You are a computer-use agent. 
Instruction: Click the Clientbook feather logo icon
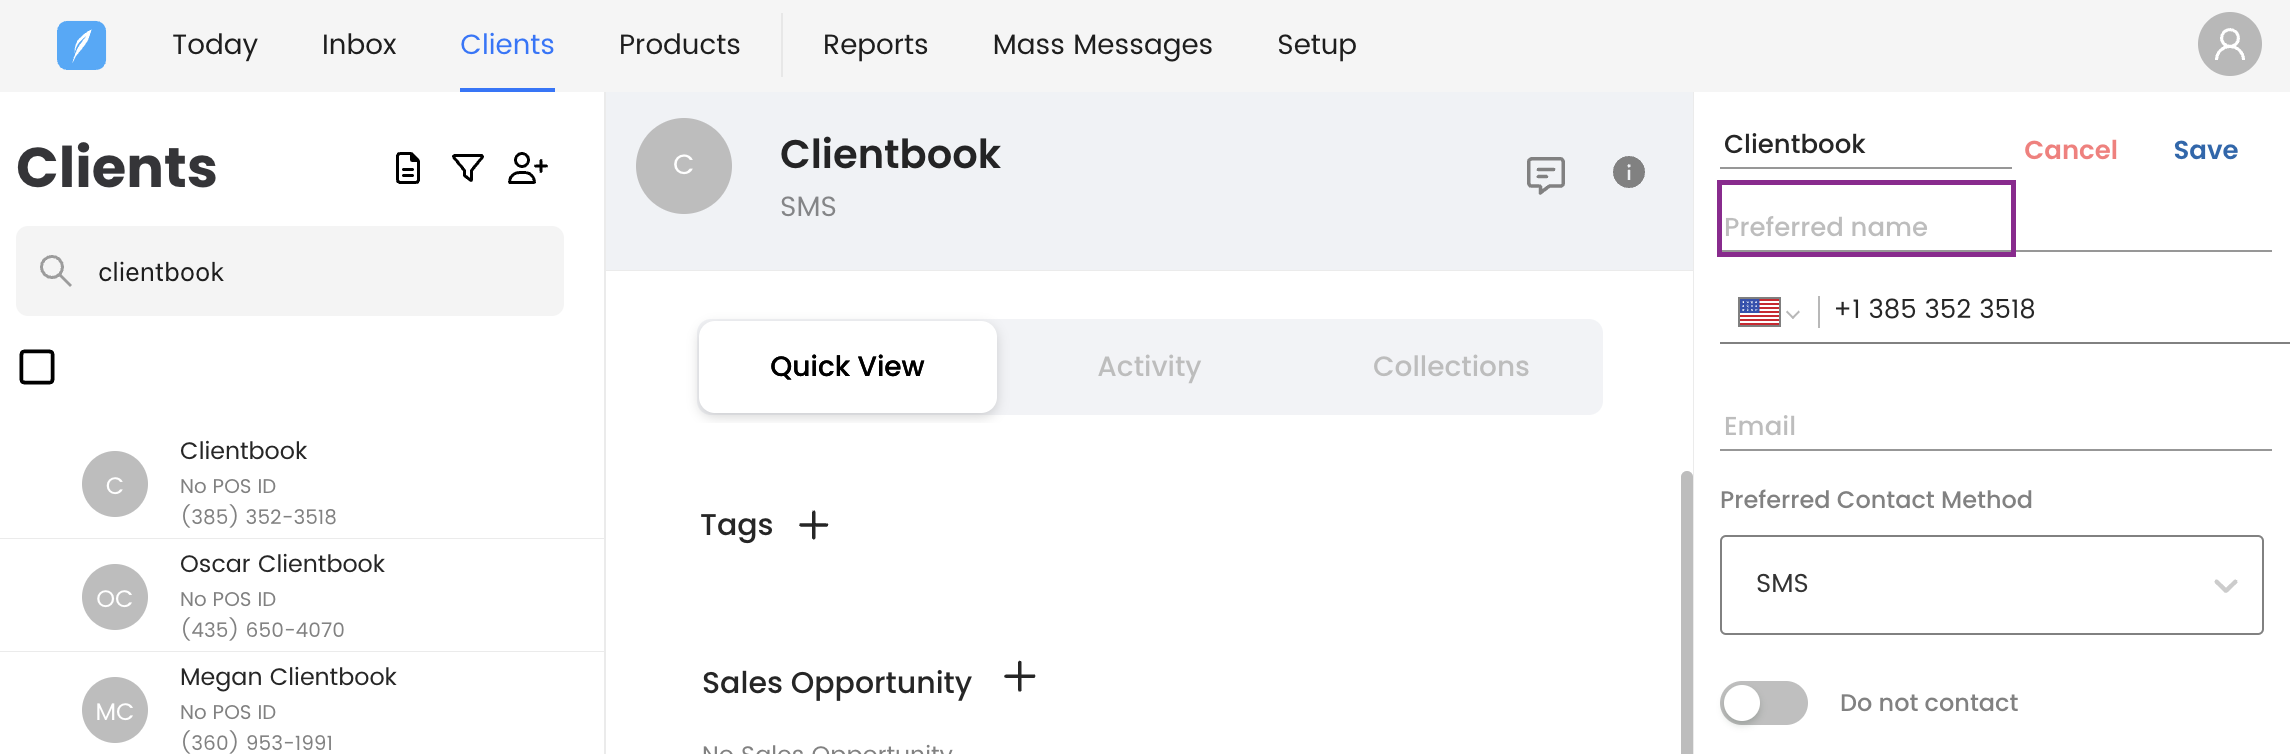[81, 45]
